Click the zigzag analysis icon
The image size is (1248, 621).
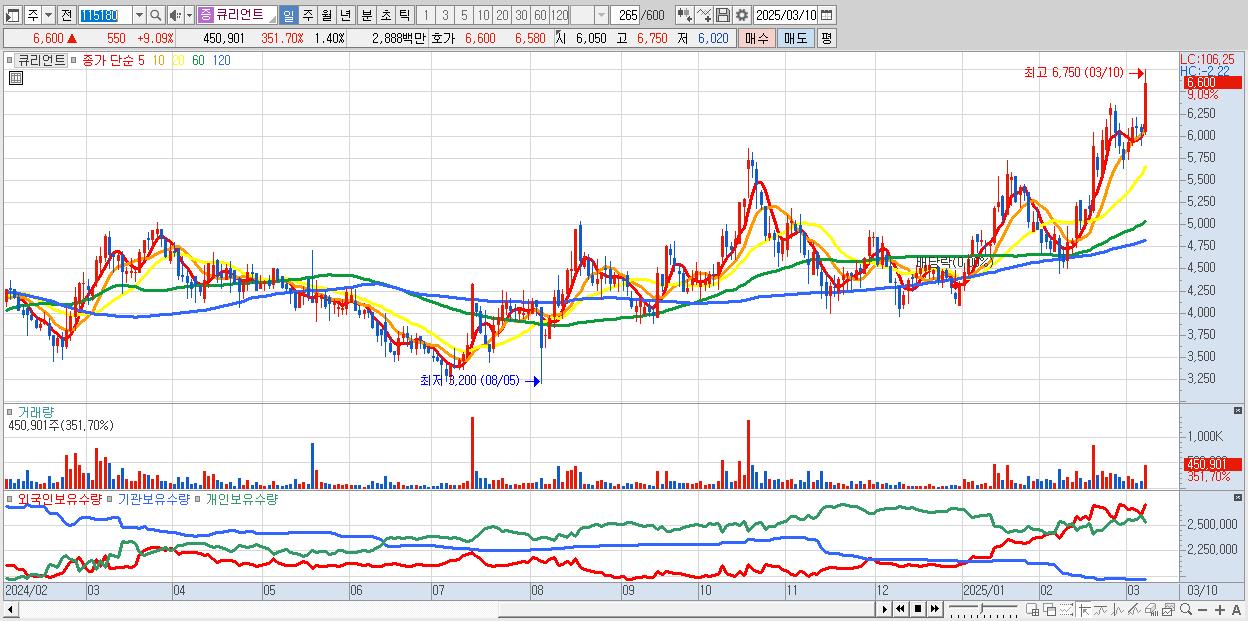(1118, 609)
